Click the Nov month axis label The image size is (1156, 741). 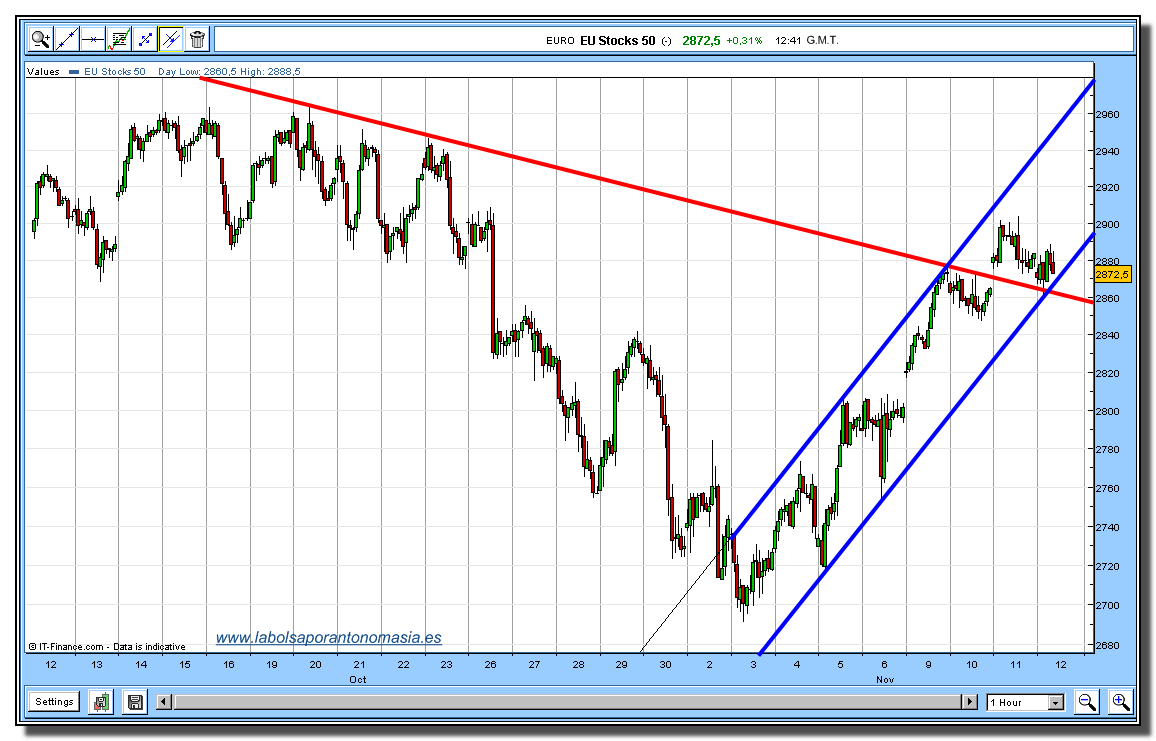[x=885, y=679]
